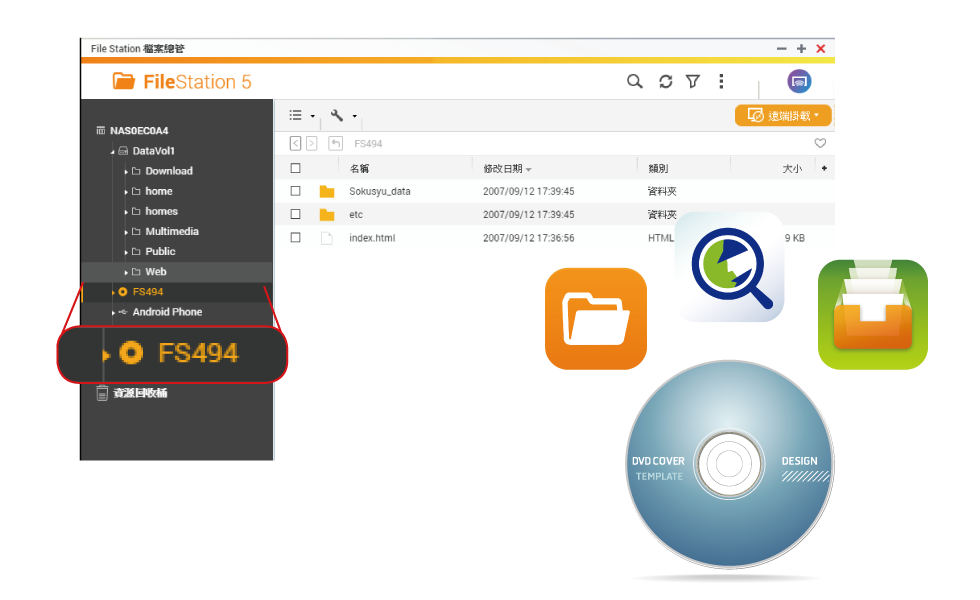Click the FS494 disc drive icon in tree
980x600 pixels.
point(123,292)
